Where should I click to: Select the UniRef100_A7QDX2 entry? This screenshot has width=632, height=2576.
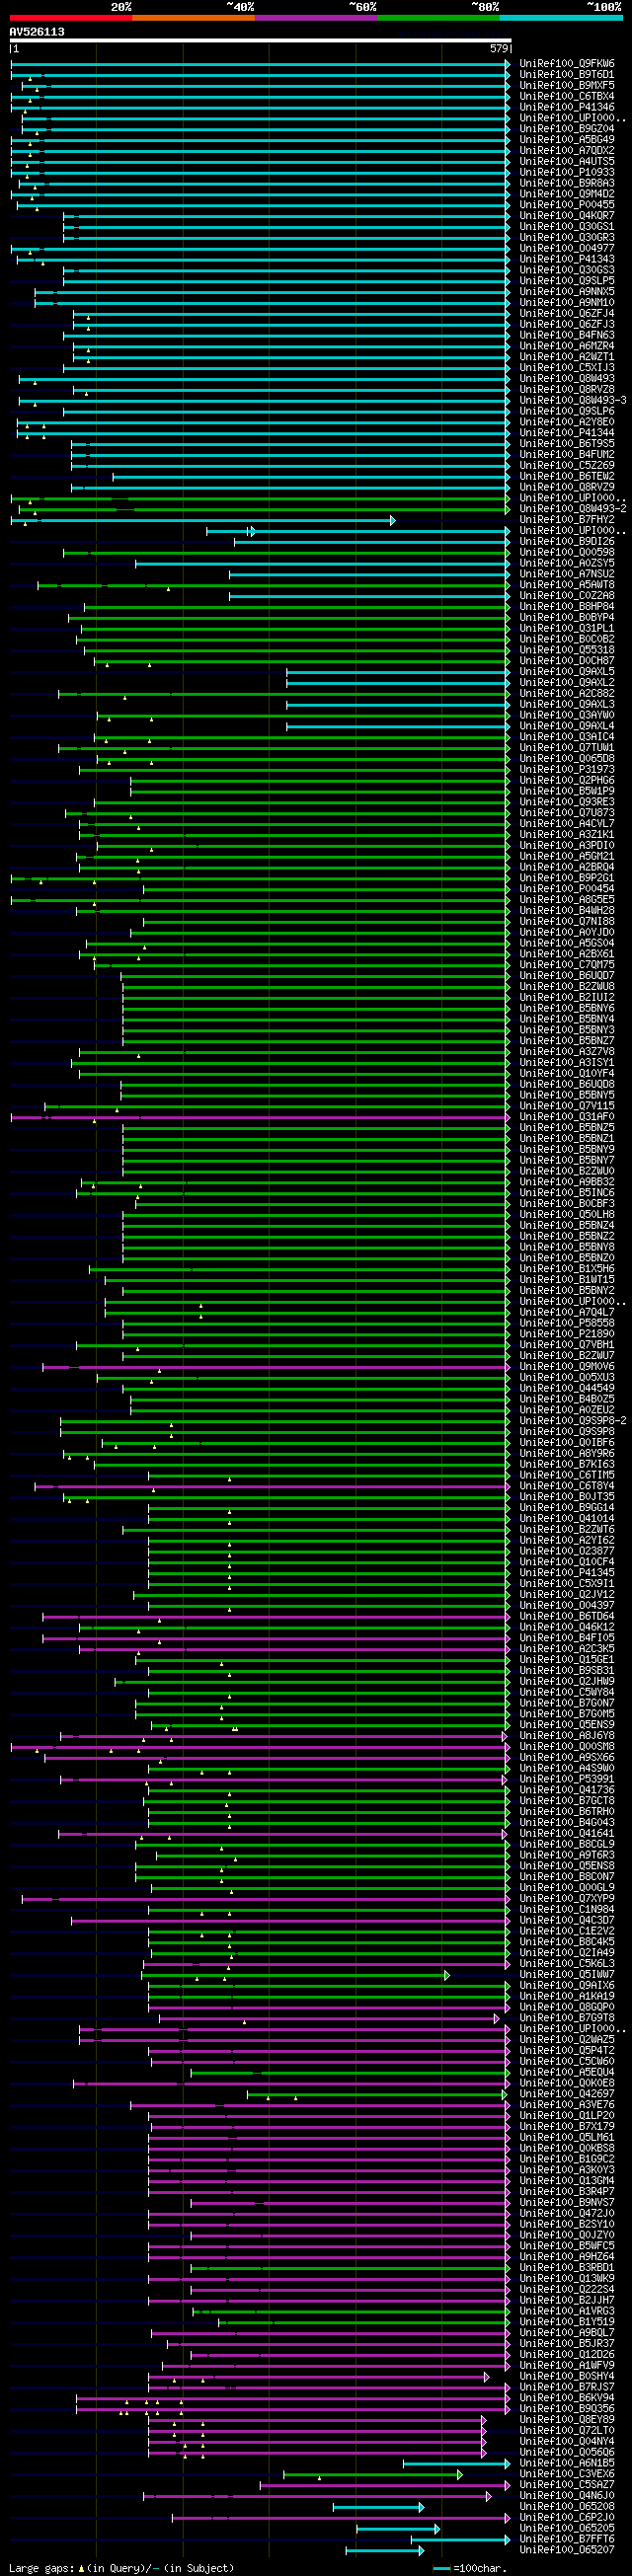pos(567,151)
